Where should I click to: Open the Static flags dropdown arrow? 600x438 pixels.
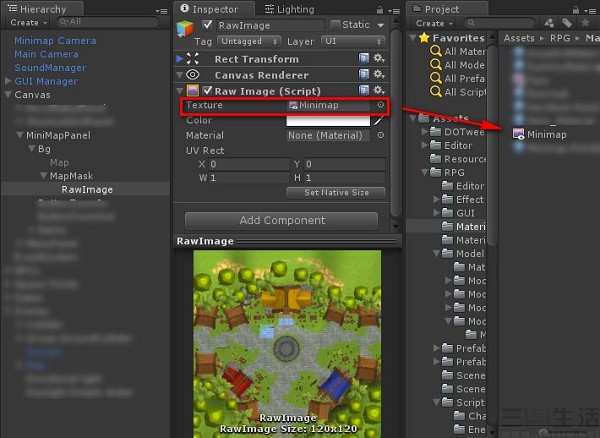[380, 25]
